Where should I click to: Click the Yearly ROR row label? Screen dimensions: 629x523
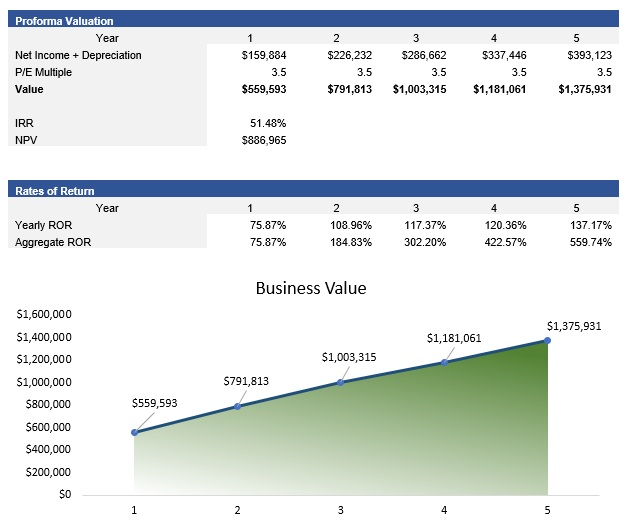44,225
